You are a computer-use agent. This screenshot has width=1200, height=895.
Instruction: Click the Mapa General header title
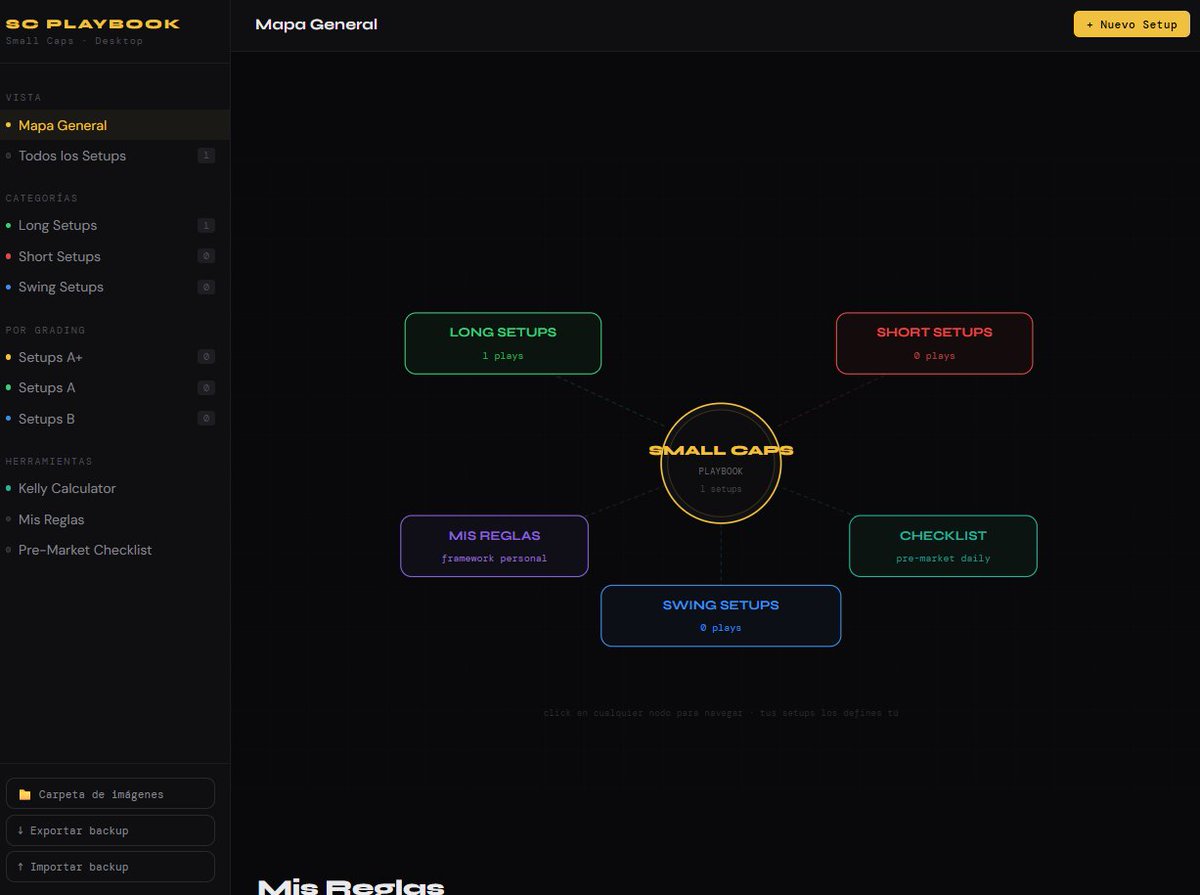316,24
